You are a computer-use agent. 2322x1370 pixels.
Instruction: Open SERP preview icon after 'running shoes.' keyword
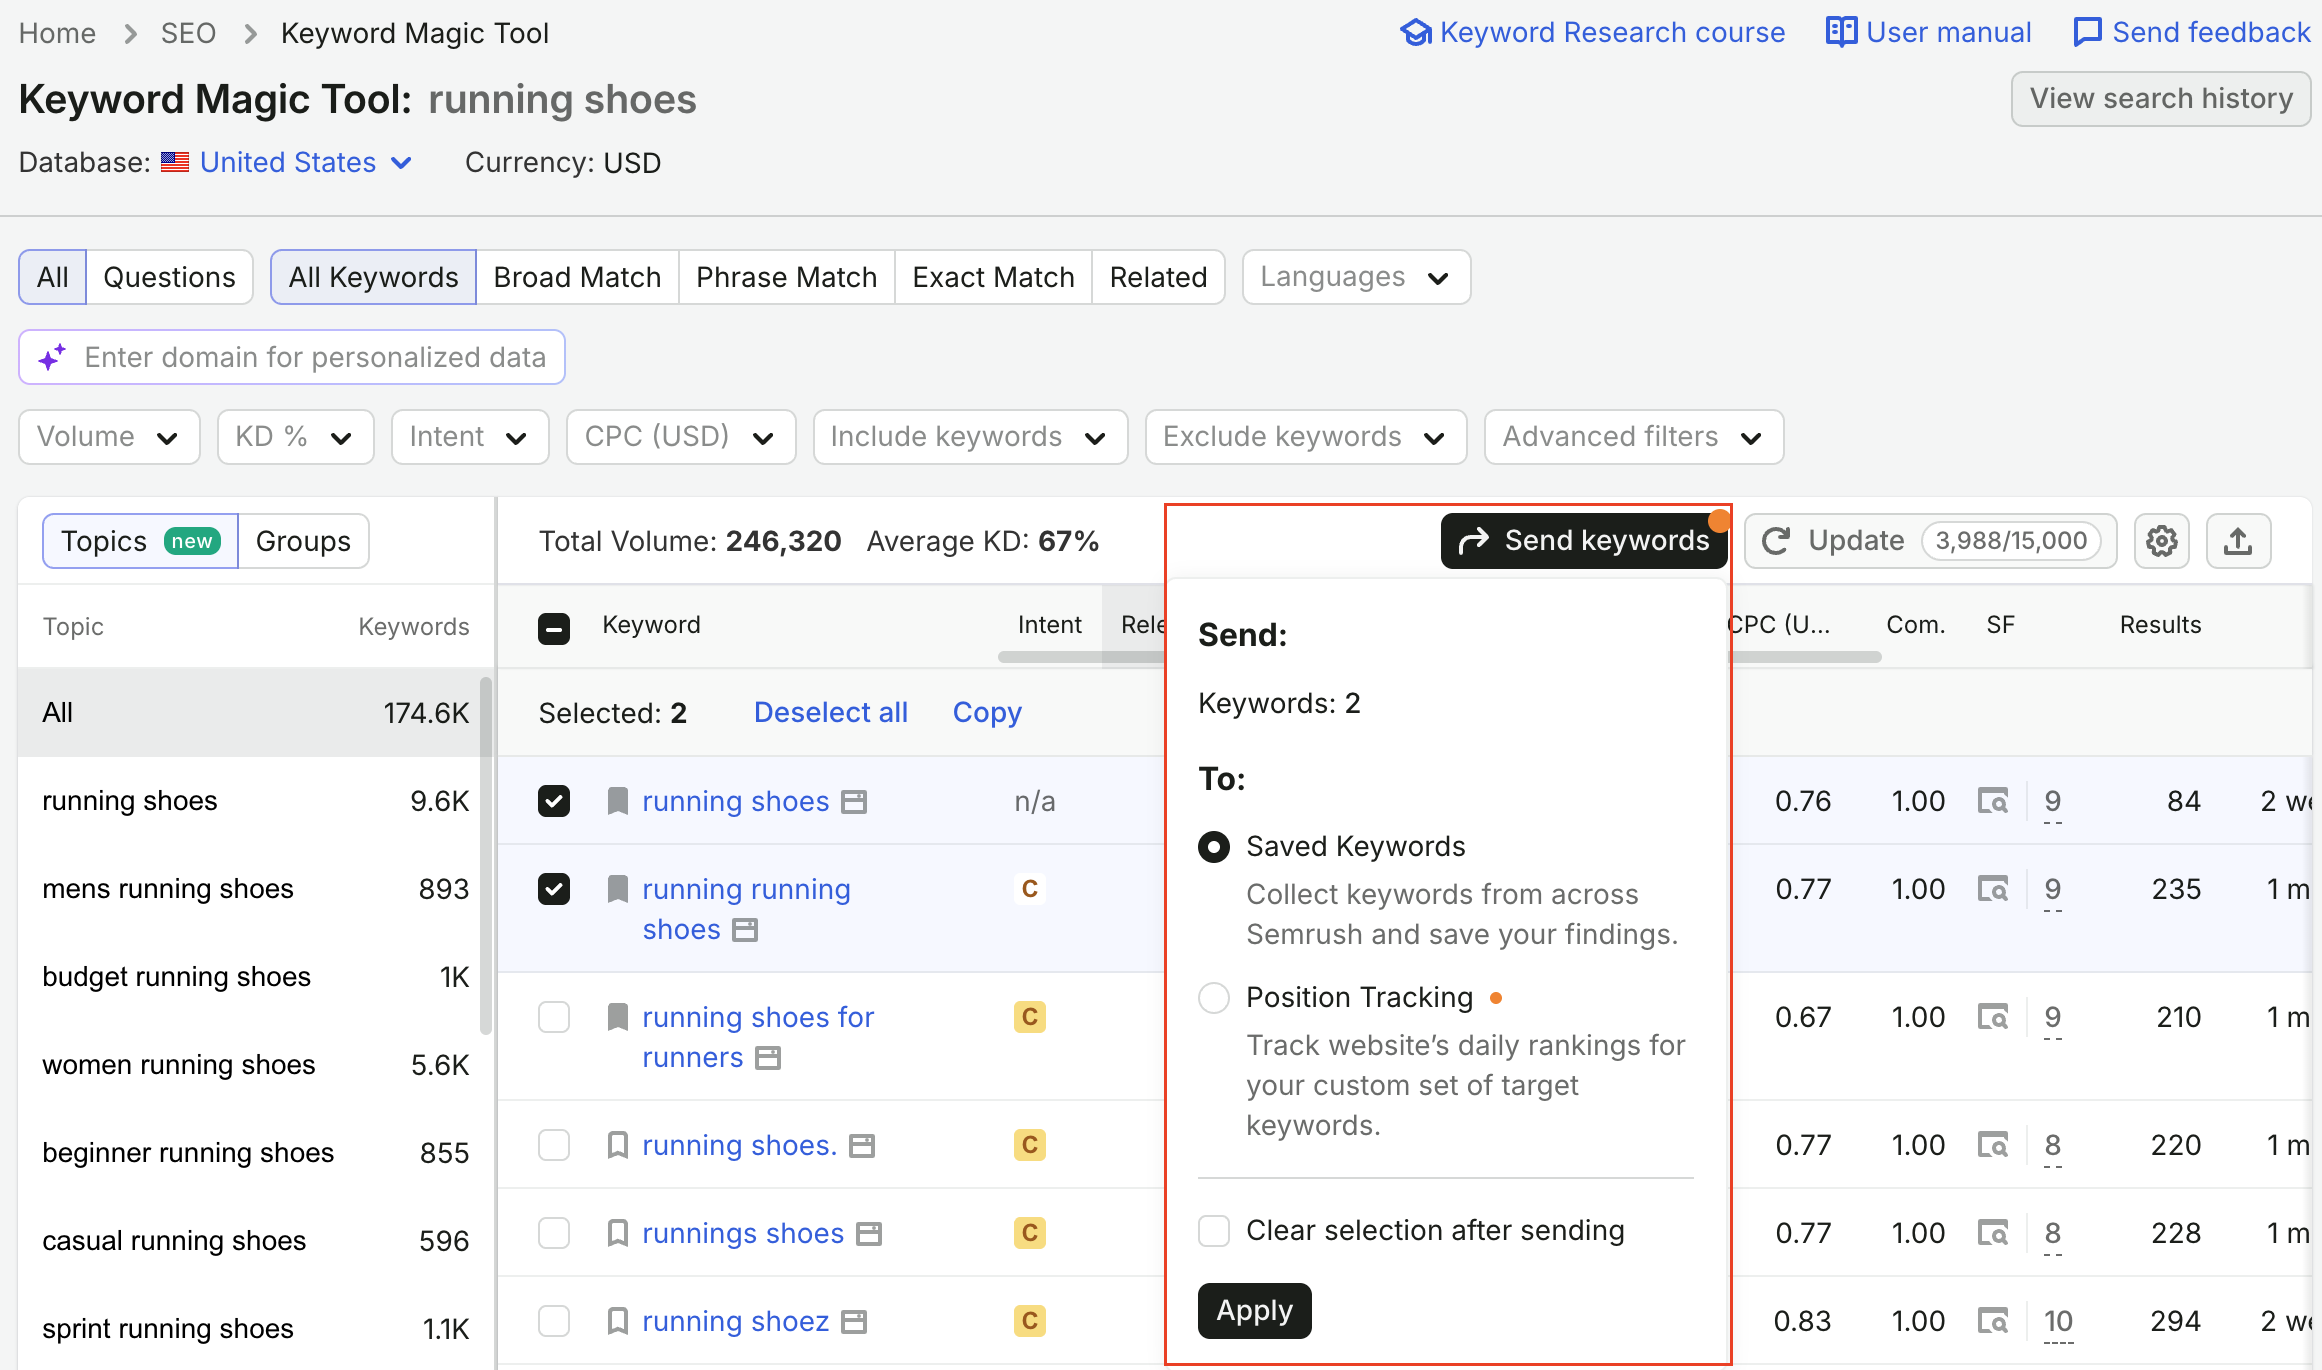(862, 1146)
